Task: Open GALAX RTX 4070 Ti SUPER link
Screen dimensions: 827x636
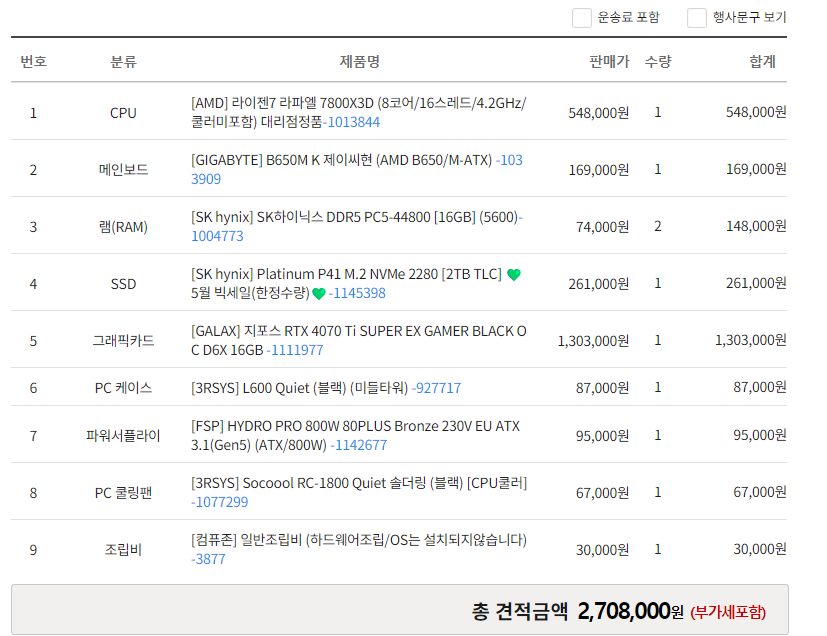Action: [359, 340]
